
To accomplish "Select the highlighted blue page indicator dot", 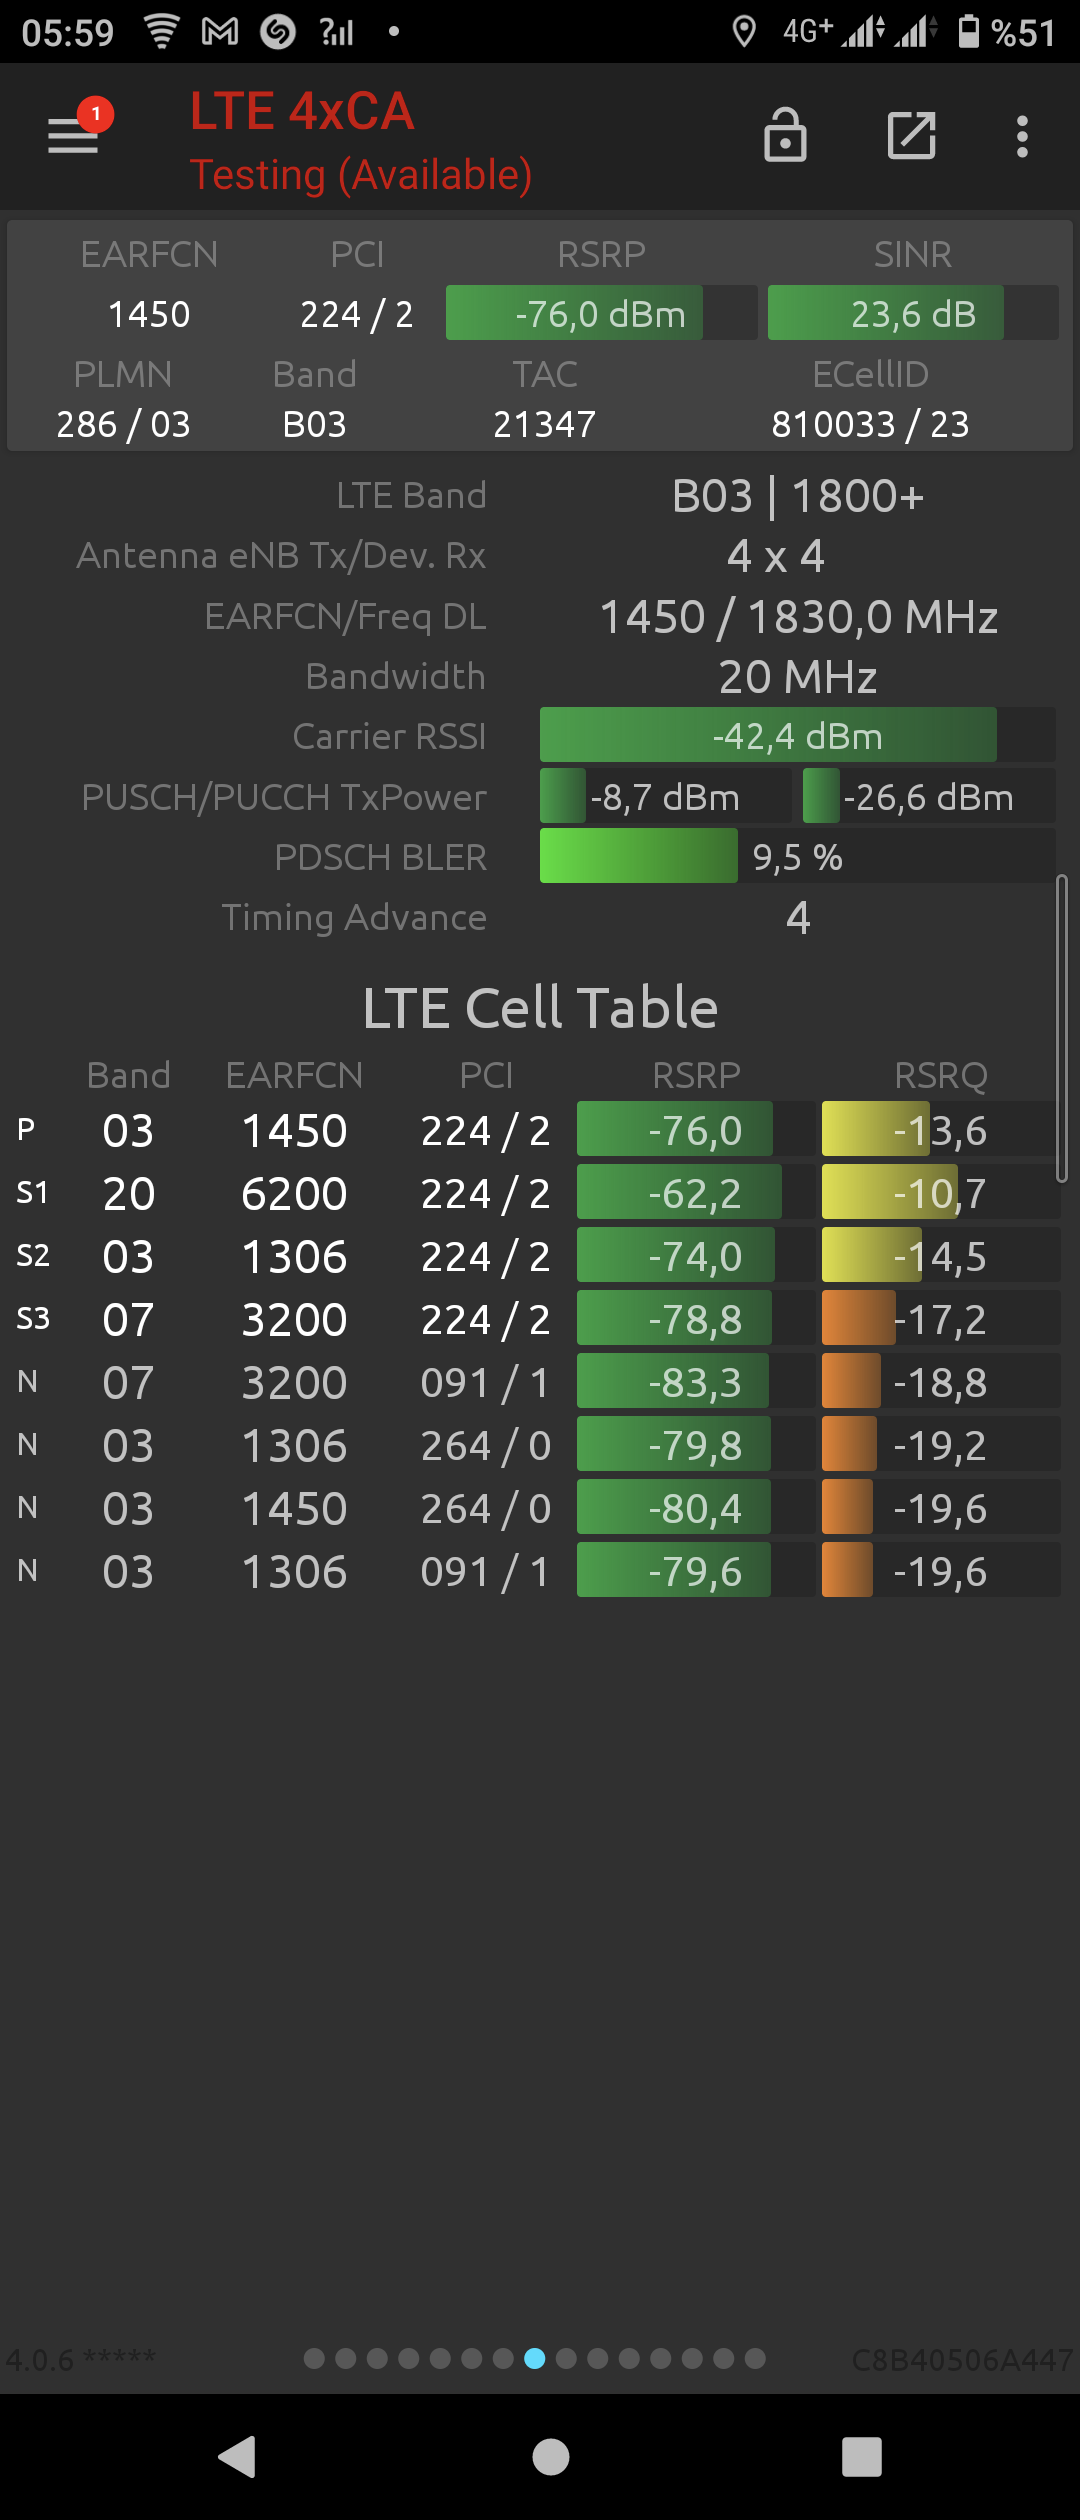I will tap(535, 2359).
